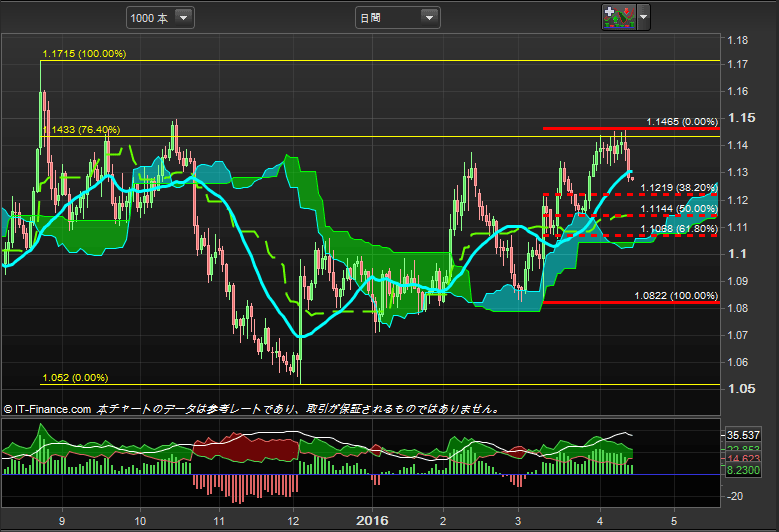Click the 1.07 price axis label
Viewport: 779px width, 532px height.
(x=738, y=335)
